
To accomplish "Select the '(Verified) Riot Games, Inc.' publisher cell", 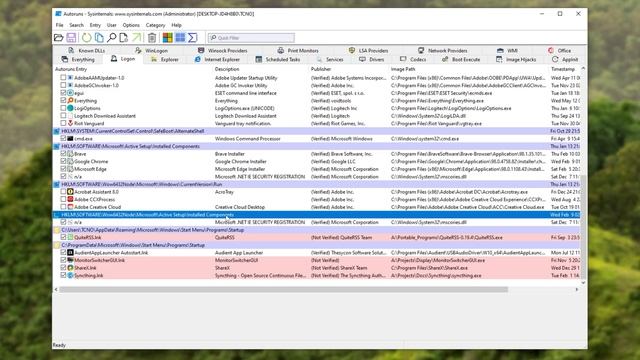I will [338, 123].
